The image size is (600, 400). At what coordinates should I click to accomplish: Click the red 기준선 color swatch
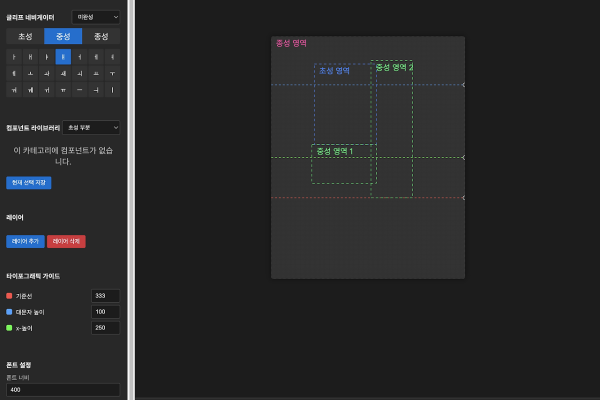pos(9,296)
